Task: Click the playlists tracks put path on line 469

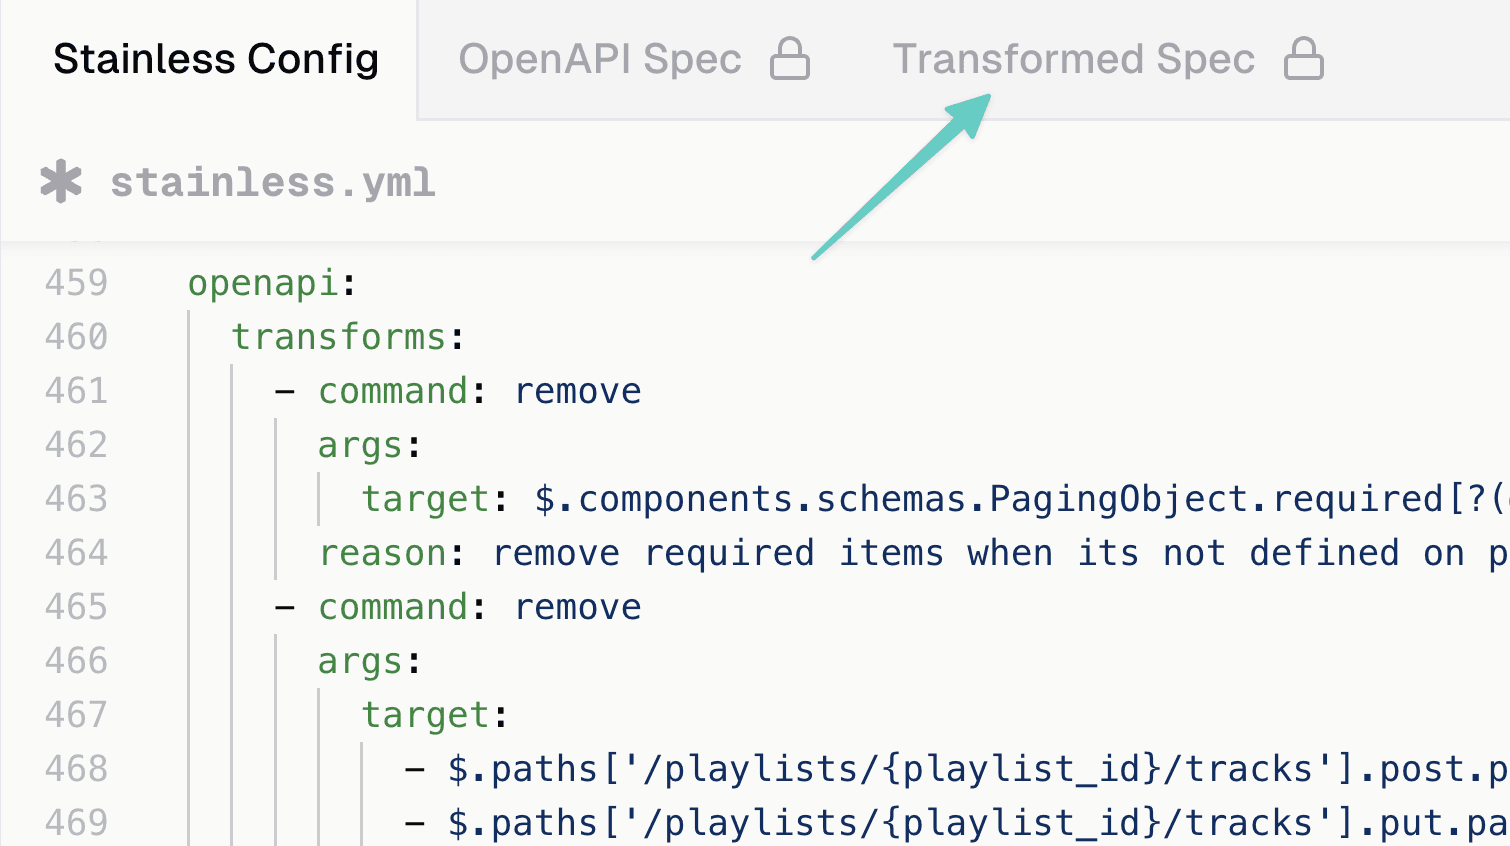Action: tap(978, 823)
